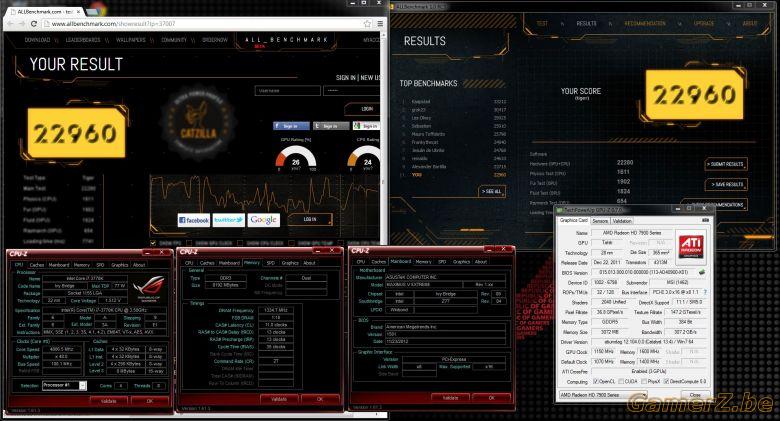Click OK in the left CPU-Z window
780x421 pixels.
point(150,401)
